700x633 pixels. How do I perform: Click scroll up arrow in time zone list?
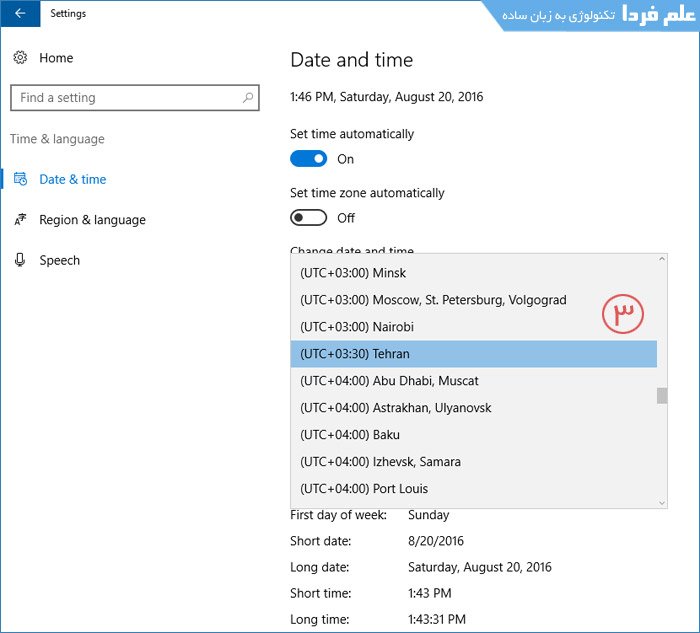coord(661,260)
